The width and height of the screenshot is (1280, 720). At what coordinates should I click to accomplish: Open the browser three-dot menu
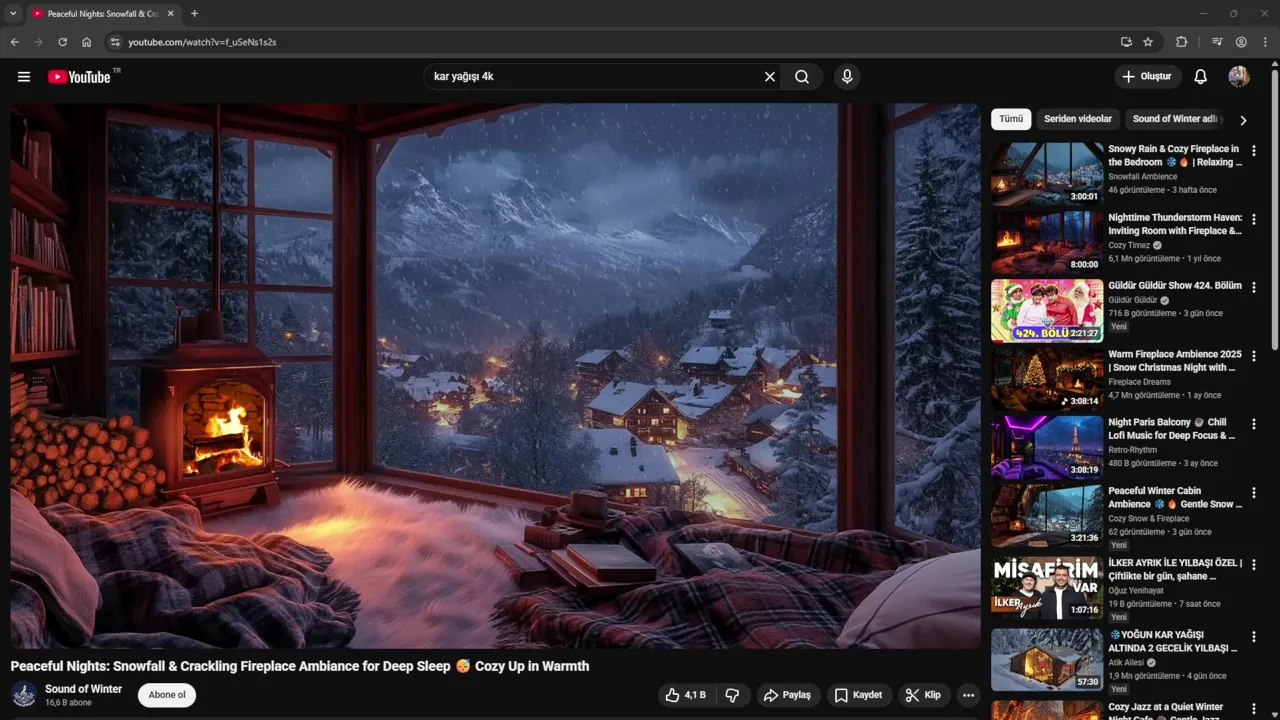coord(1265,42)
